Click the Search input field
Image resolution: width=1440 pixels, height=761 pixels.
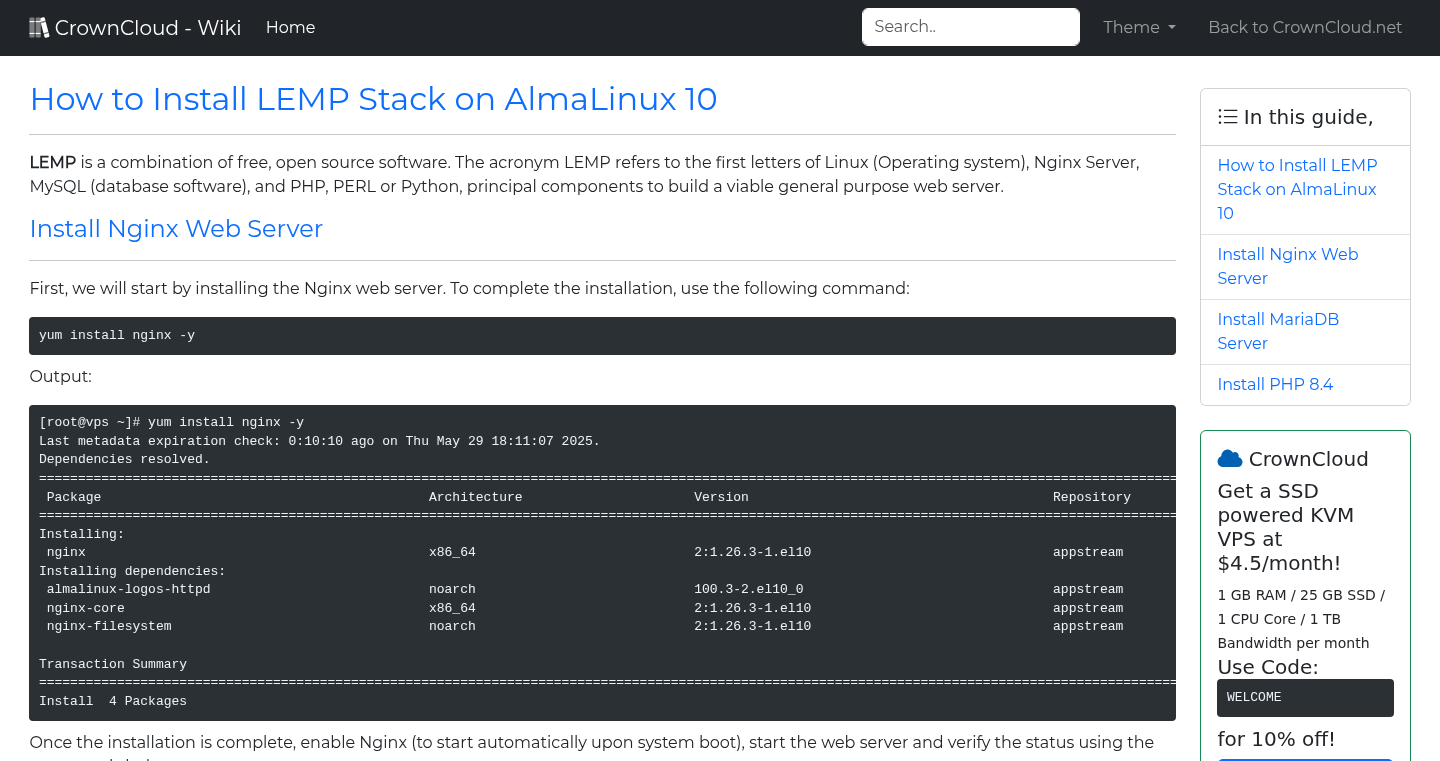(970, 26)
